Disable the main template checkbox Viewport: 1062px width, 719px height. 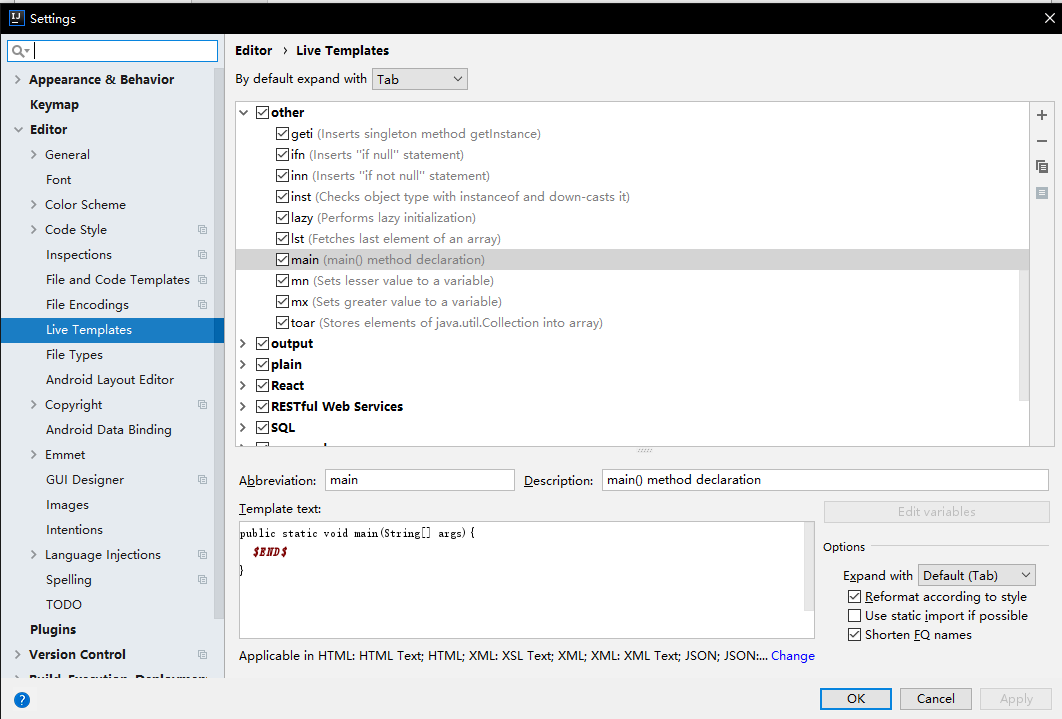click(x=282, y=259)
